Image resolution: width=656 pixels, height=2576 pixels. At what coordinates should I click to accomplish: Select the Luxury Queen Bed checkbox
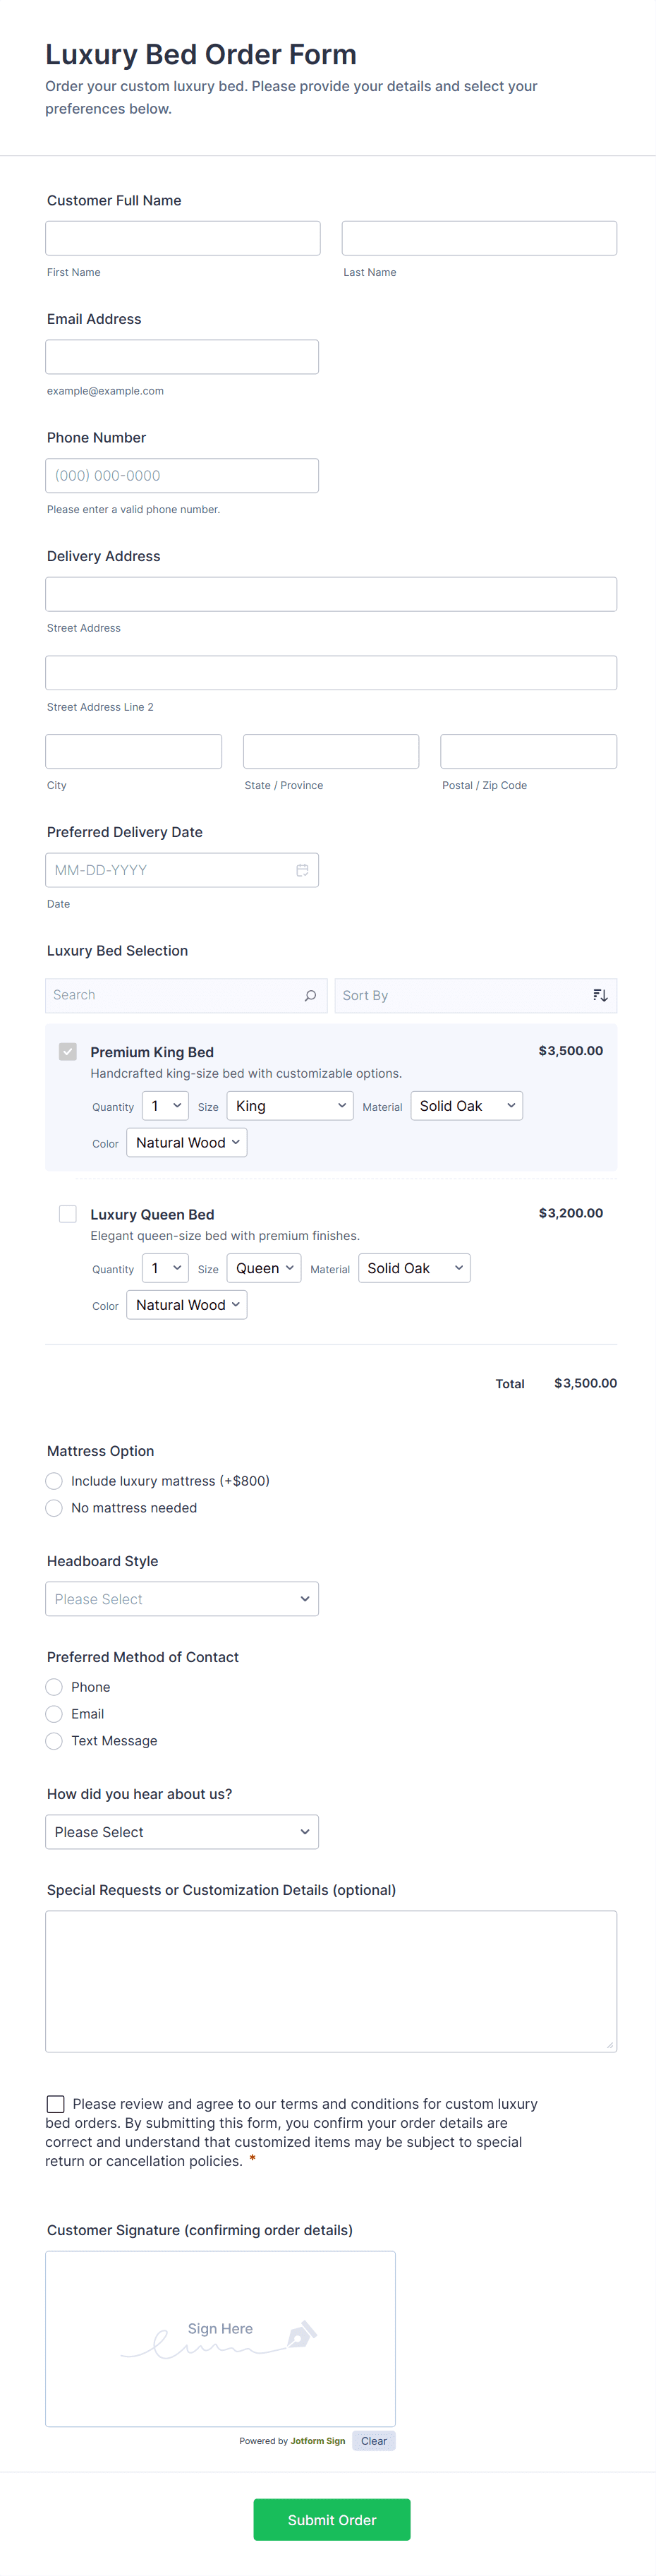[x=68, y=1213]
